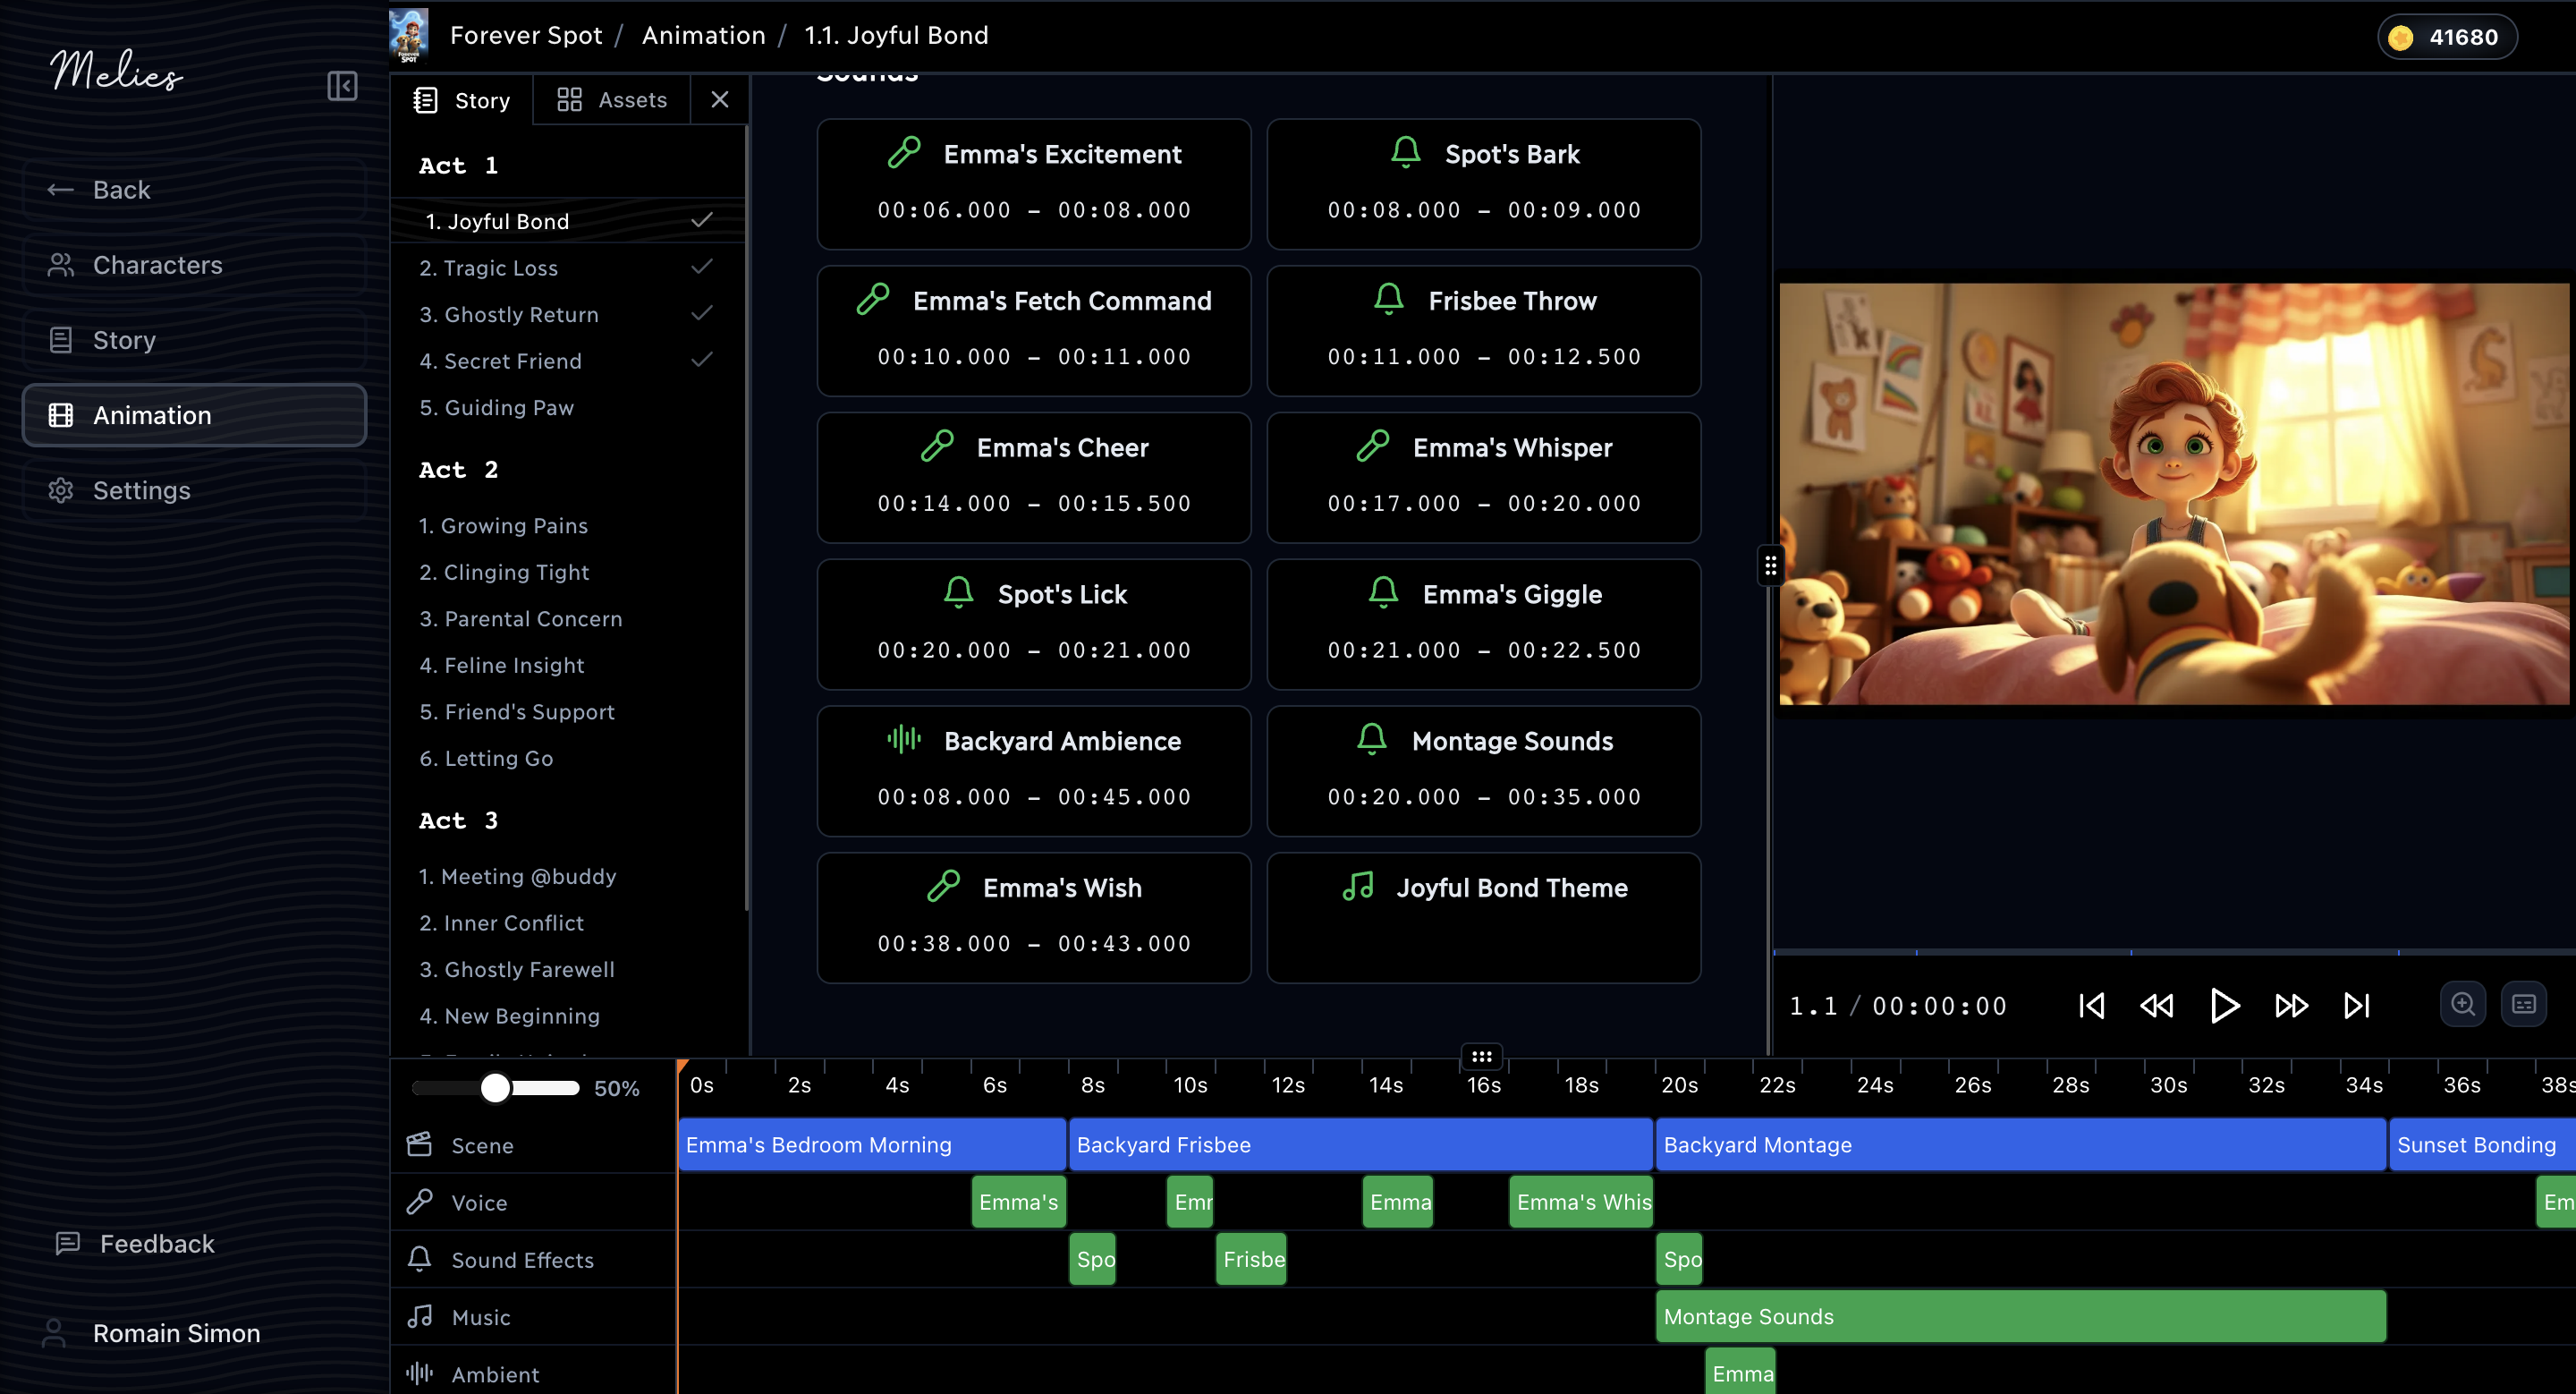Image resolution: width=2576 pixels, height=1394 pixels.
Task: Click the 16s mark on timeline ruler
Action: click(1483, 1085)
